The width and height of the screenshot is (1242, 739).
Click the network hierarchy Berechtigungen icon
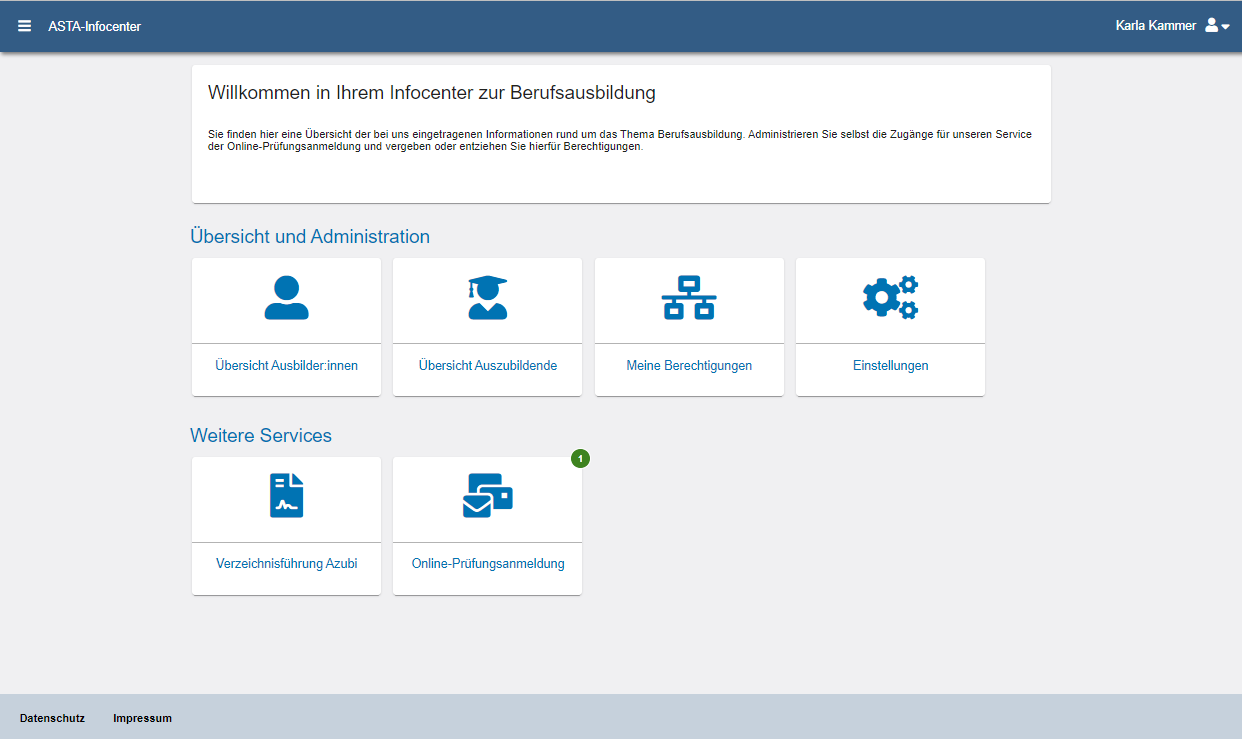coord(689,298)
